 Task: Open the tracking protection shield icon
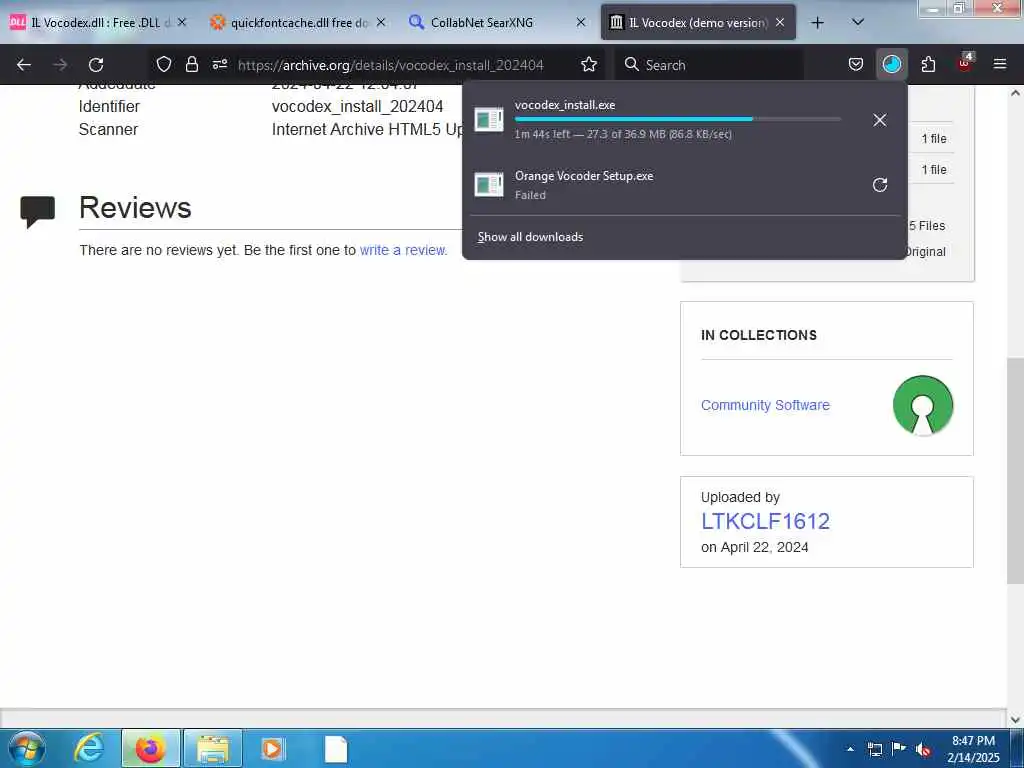tap(163, 64)
